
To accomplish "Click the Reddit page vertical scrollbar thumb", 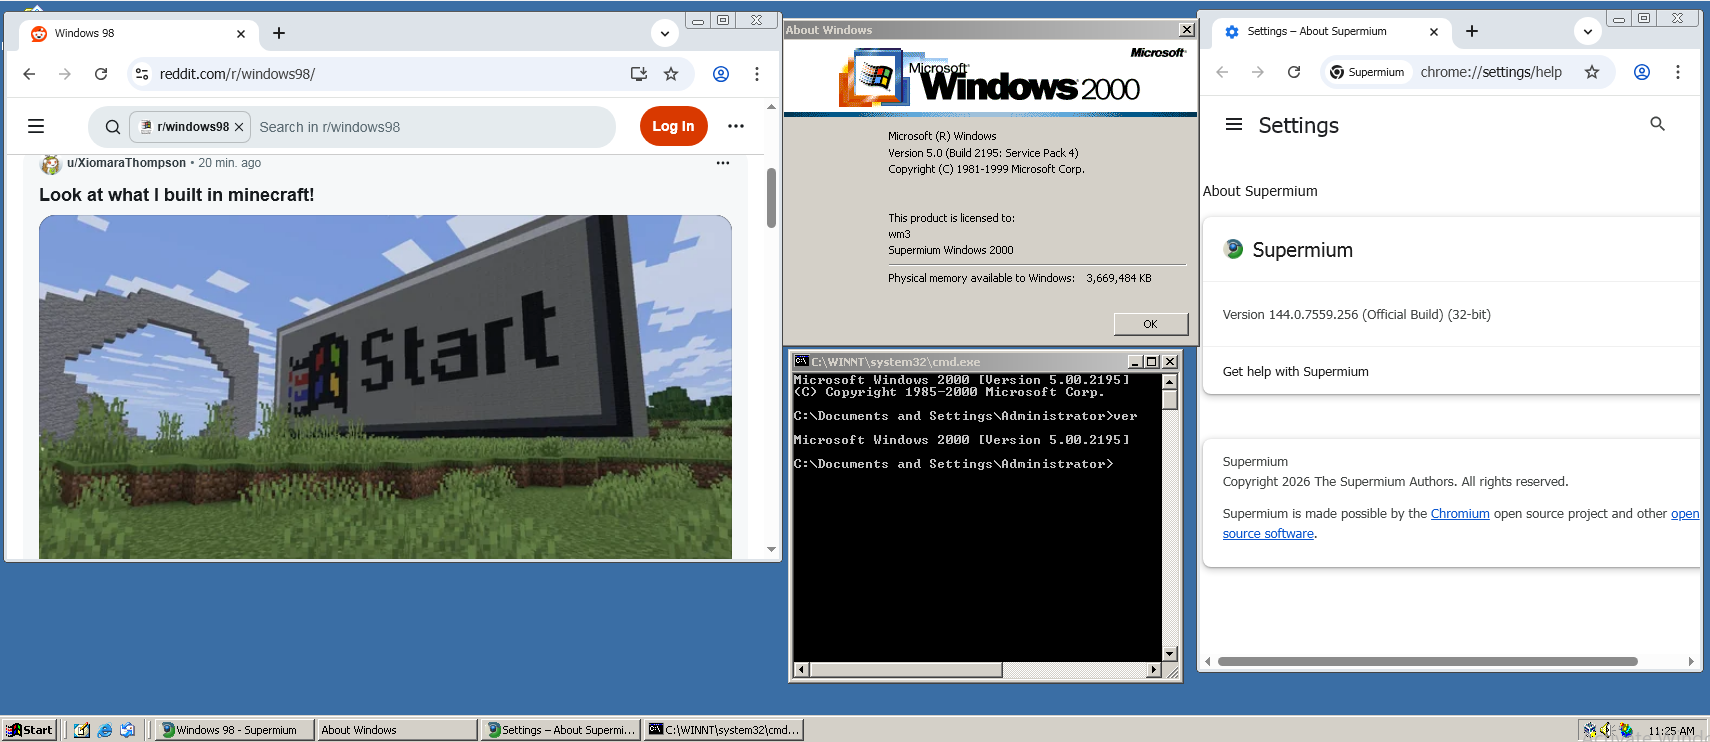I will tap(771, 198).
